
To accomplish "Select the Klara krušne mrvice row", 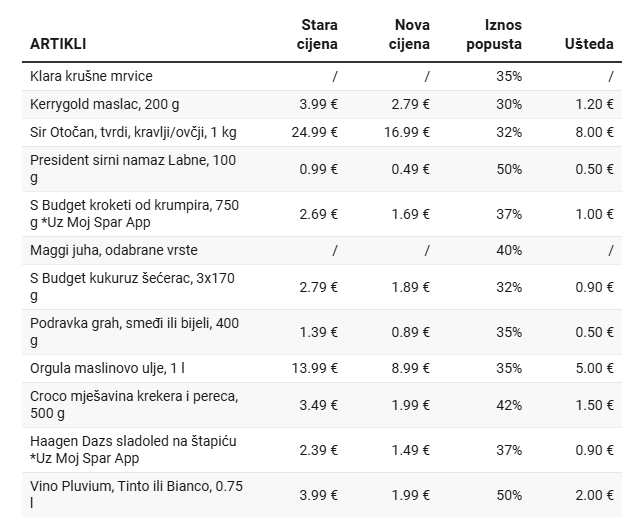I will (91, 76).
